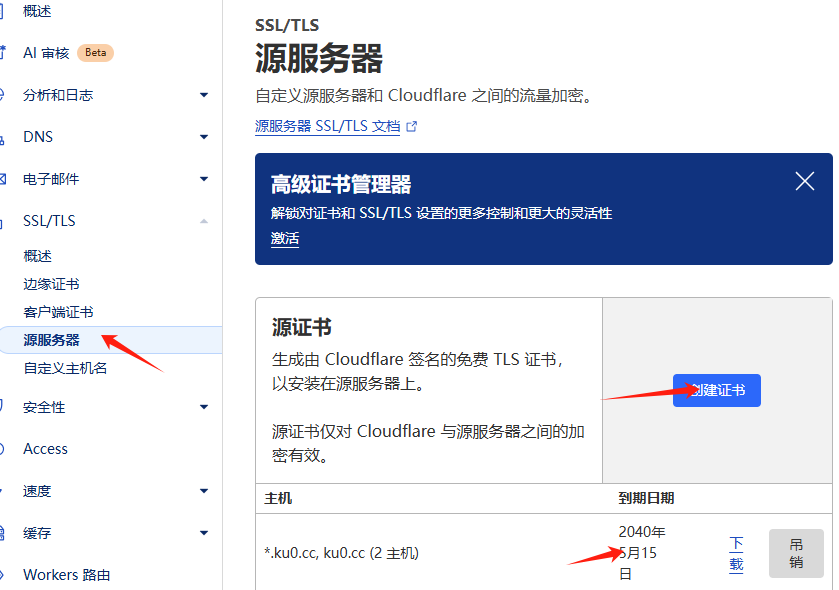Click 吊销 button for ku0.cc certificate
The image size is (839, 590).
point(796,554)
